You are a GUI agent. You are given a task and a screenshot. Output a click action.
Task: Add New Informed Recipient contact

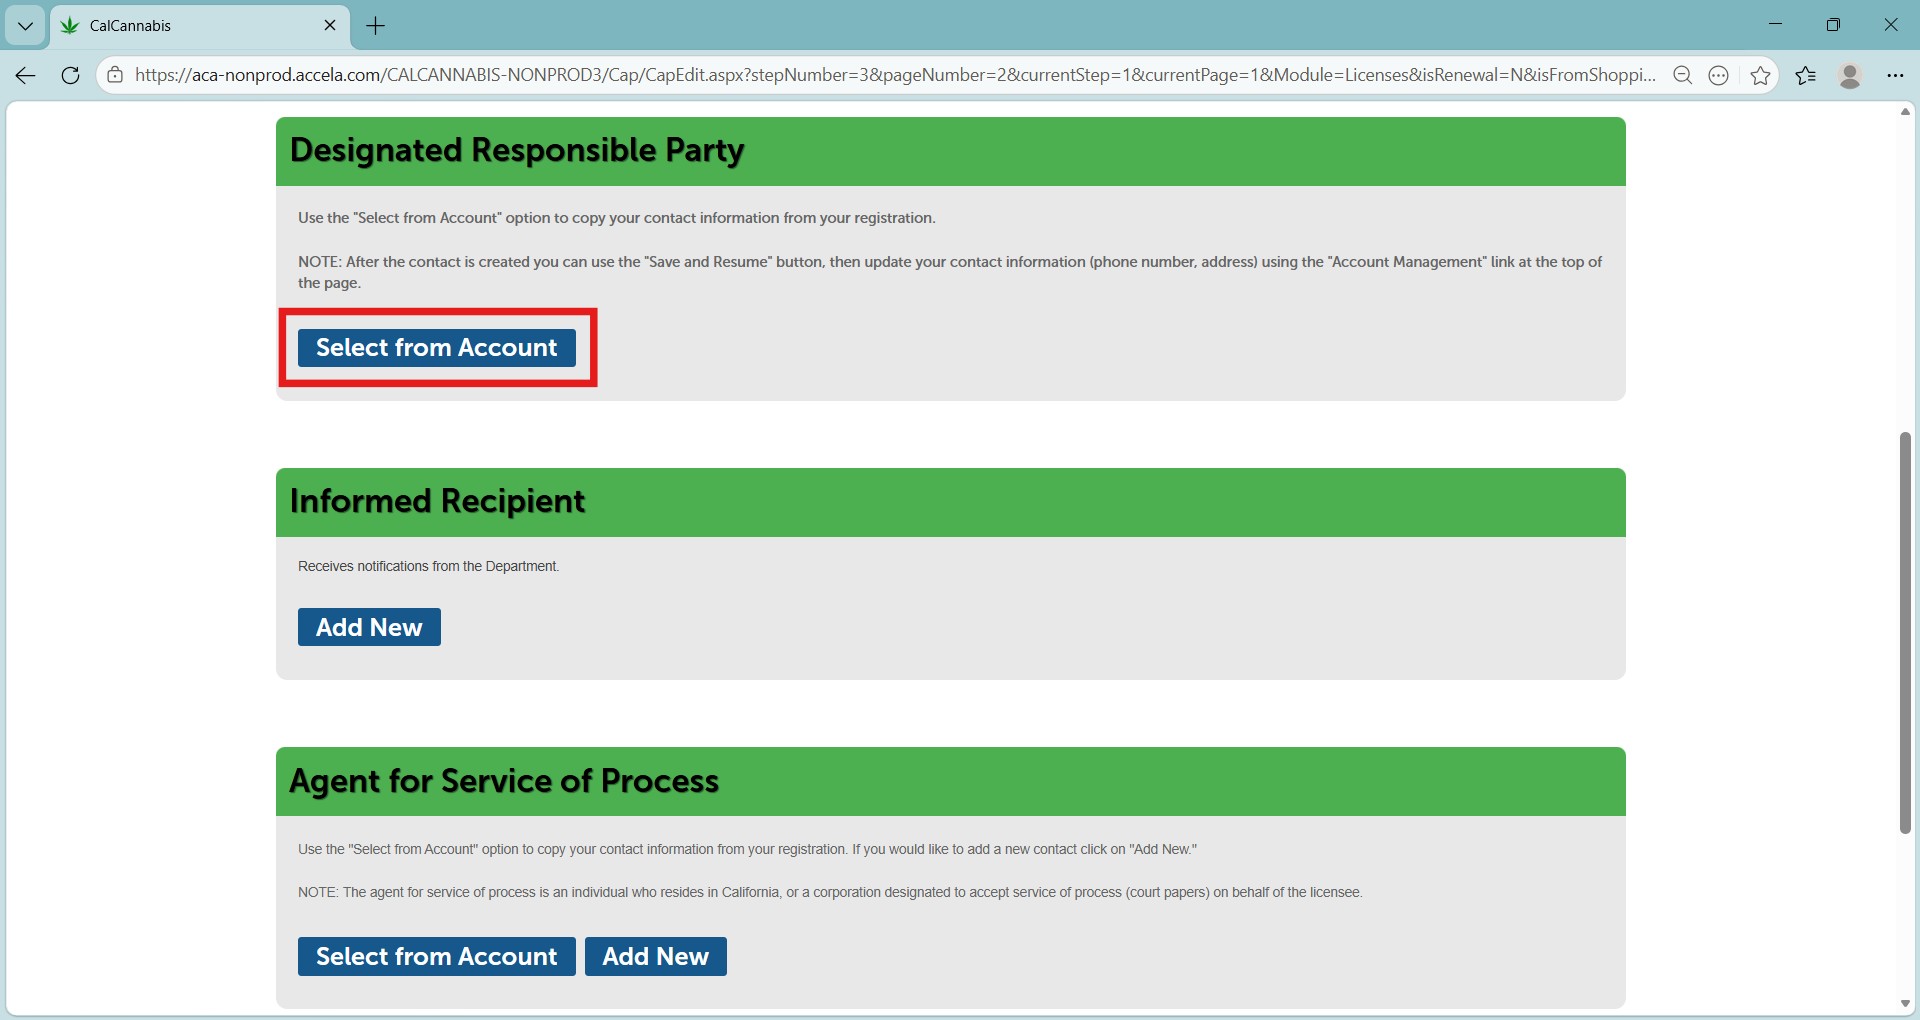pos(369,627)
